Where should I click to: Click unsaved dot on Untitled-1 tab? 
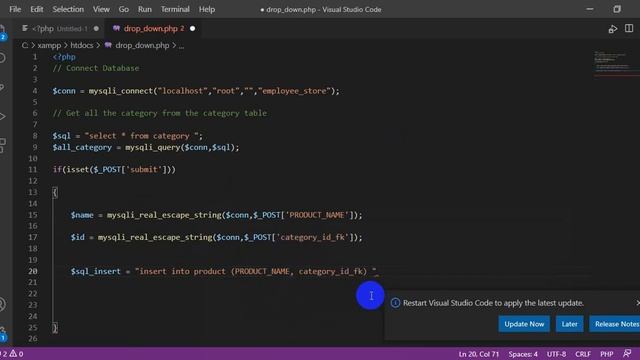point(96,29)
